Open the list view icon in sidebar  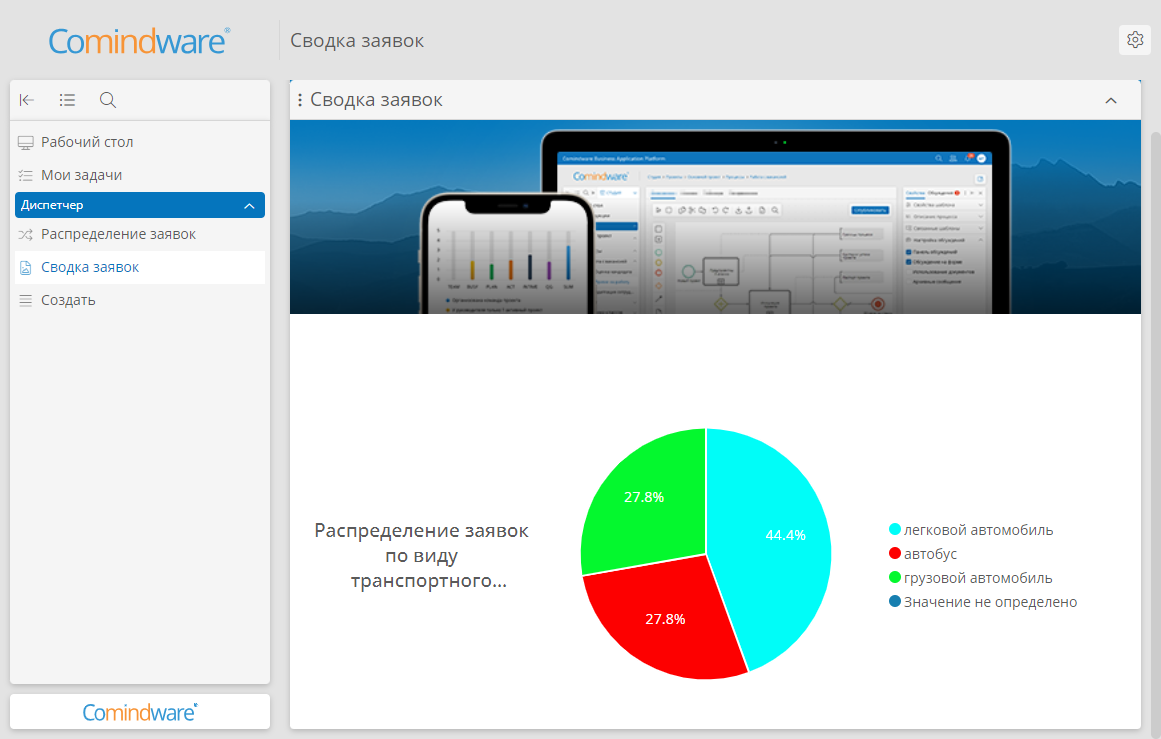(67, 100)
